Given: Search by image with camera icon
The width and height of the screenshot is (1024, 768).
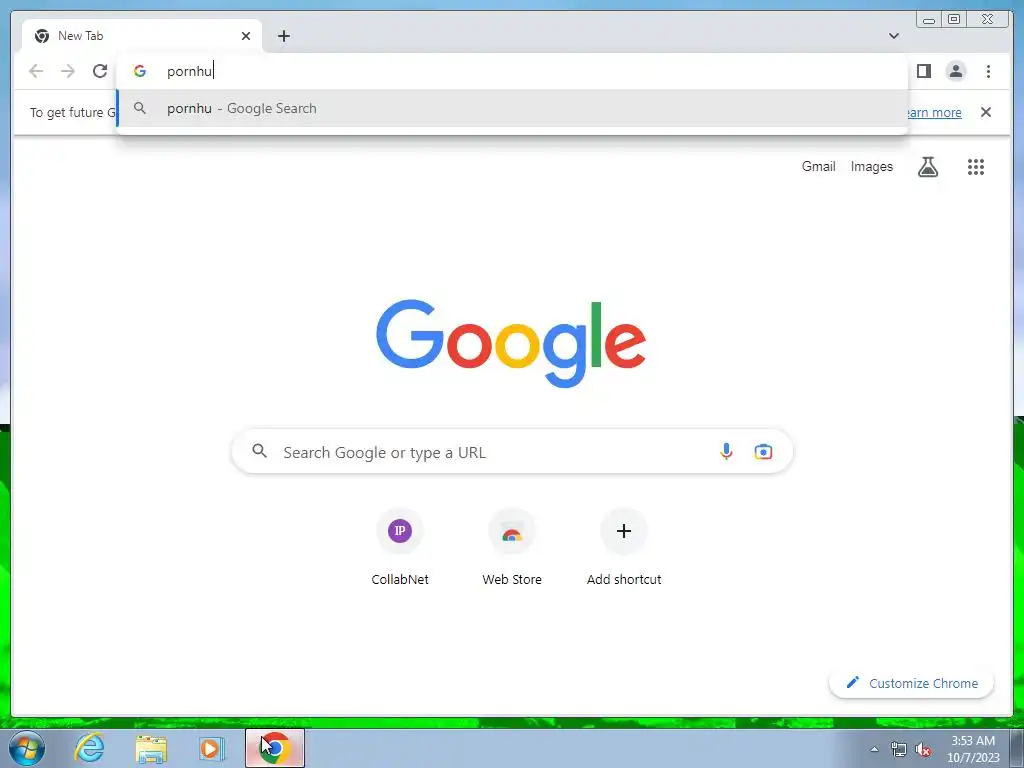Looking at the screenshot, I should click(x=763, y=451).
